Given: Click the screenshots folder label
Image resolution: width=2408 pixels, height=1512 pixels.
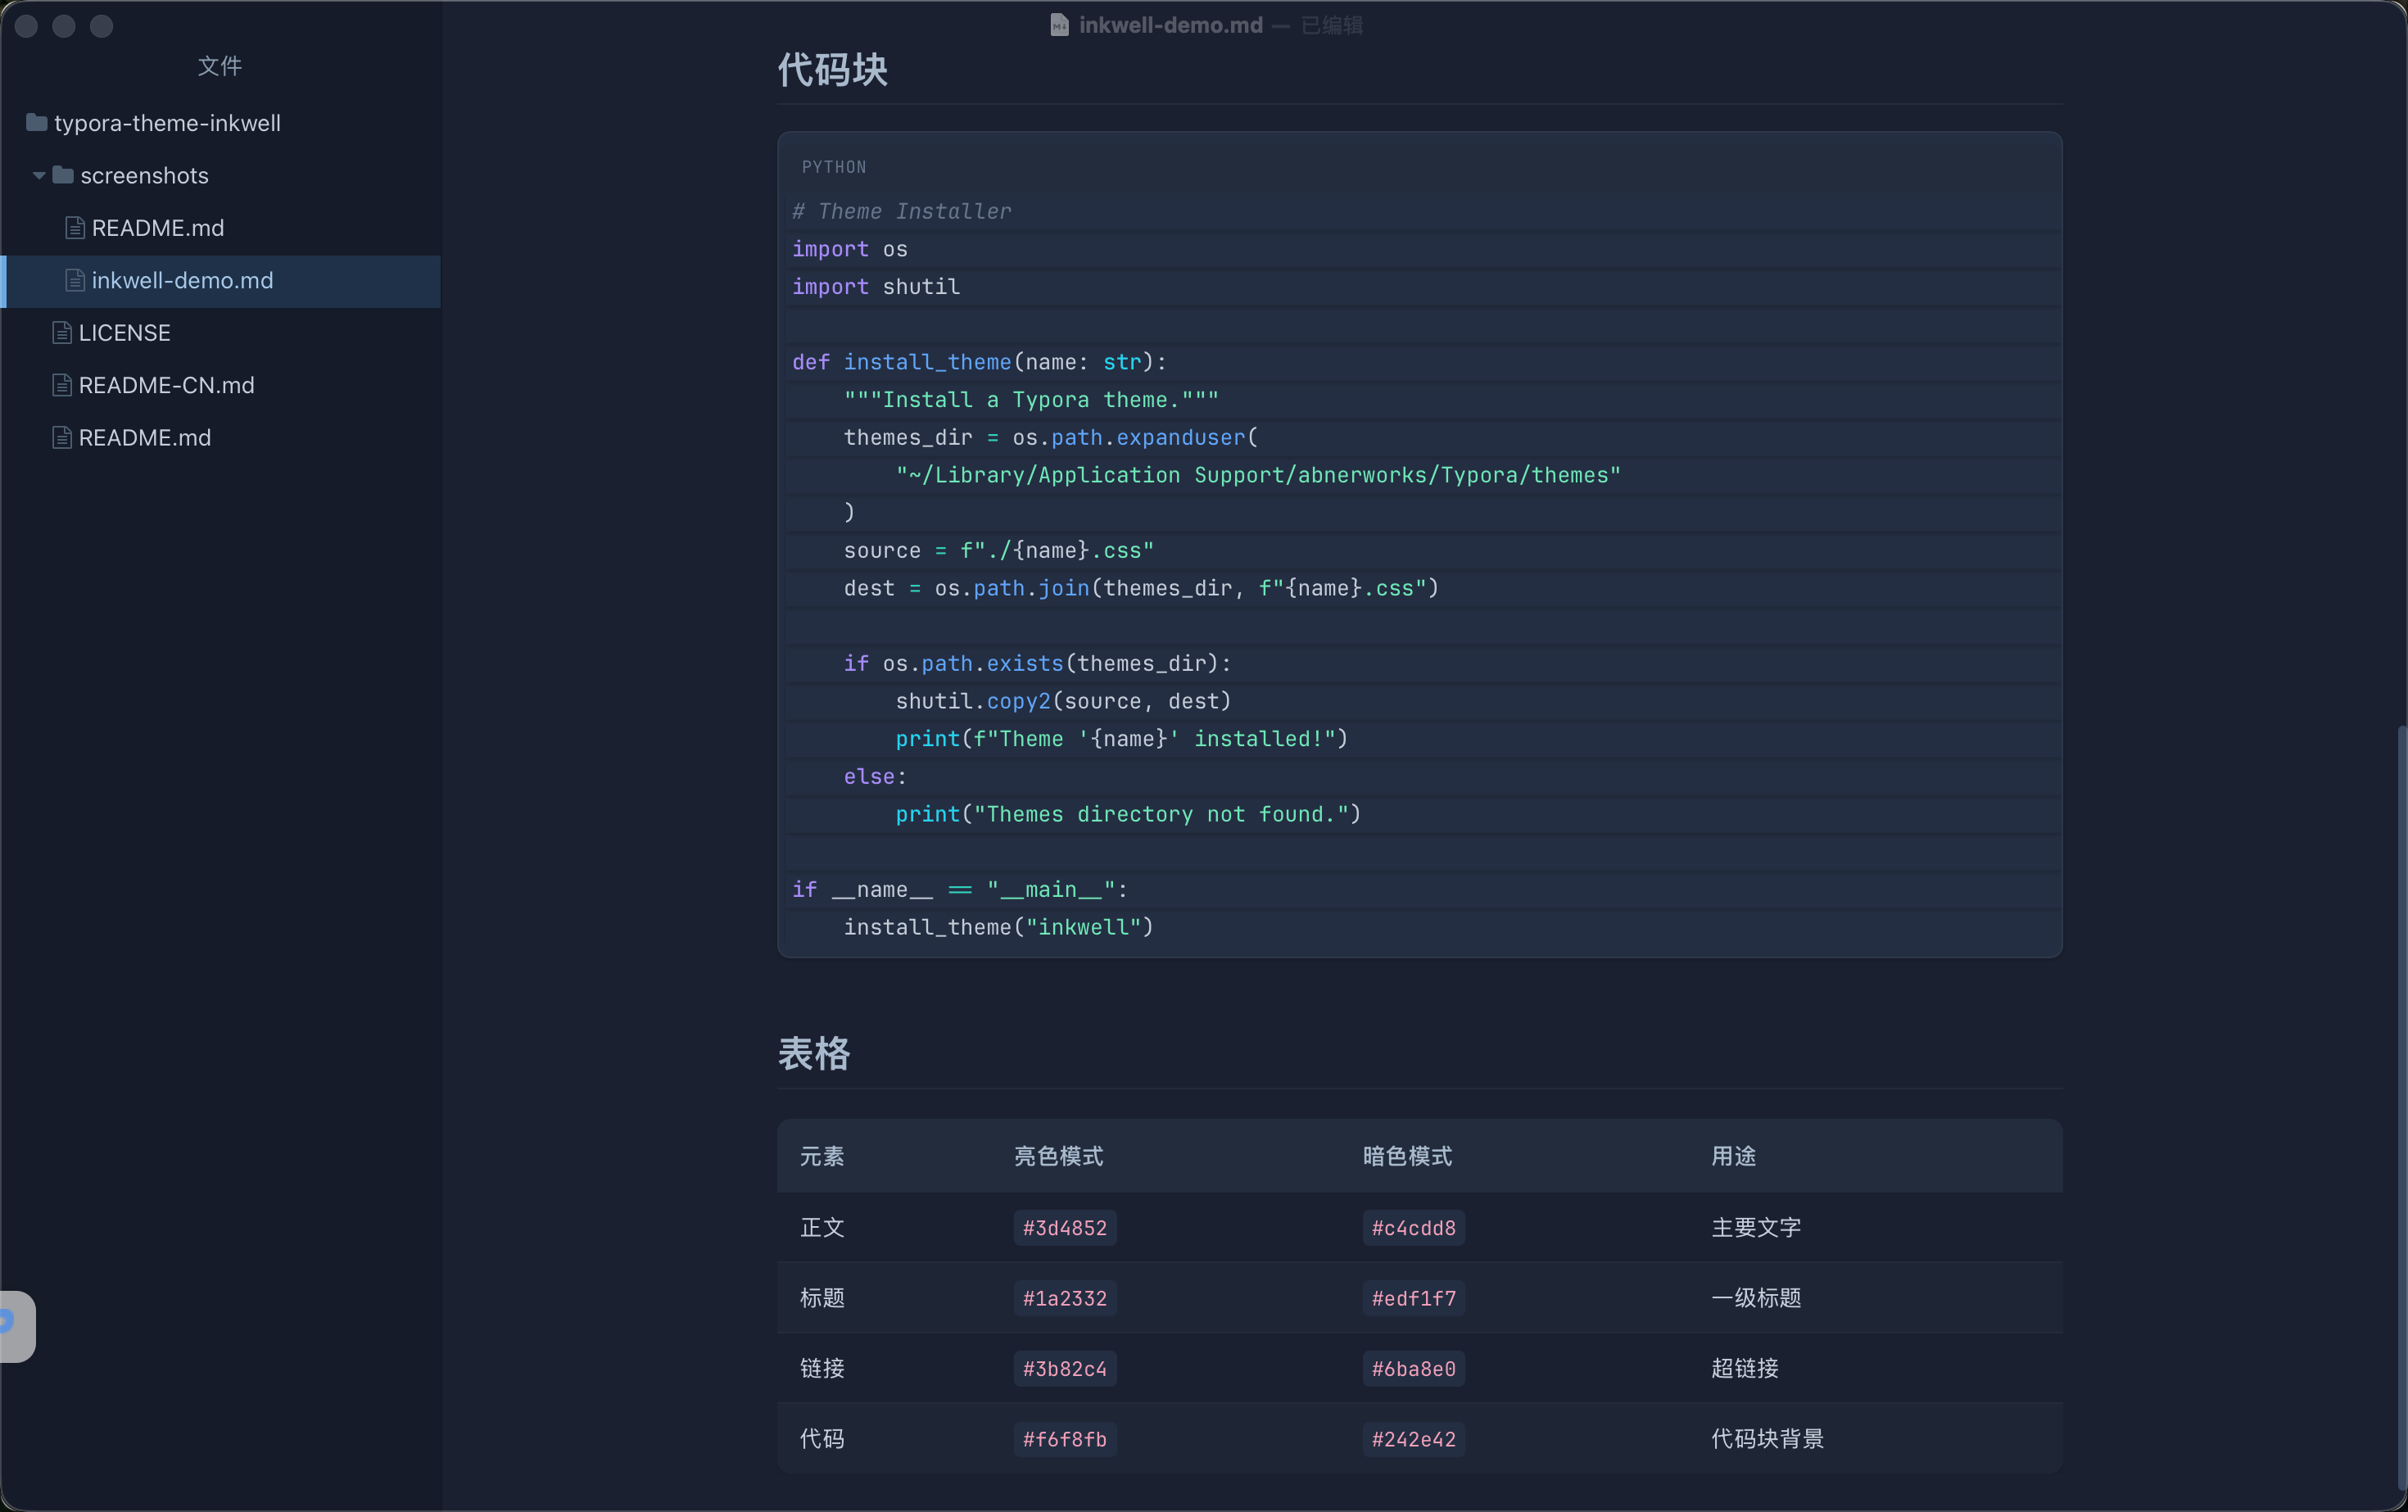Looking at the screenshot, I should pyautogui.click(x=145, y=176).
